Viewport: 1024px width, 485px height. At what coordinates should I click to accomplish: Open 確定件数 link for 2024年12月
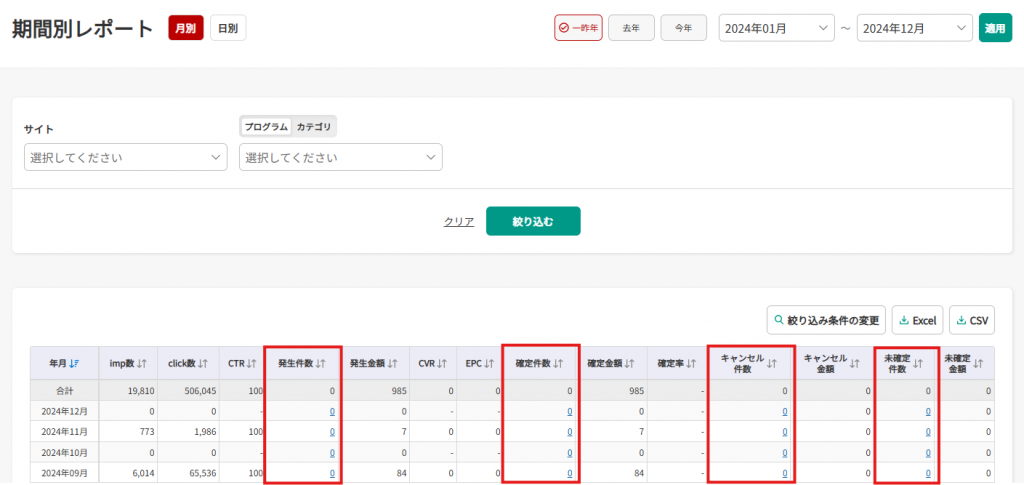(x=569, y=411)
